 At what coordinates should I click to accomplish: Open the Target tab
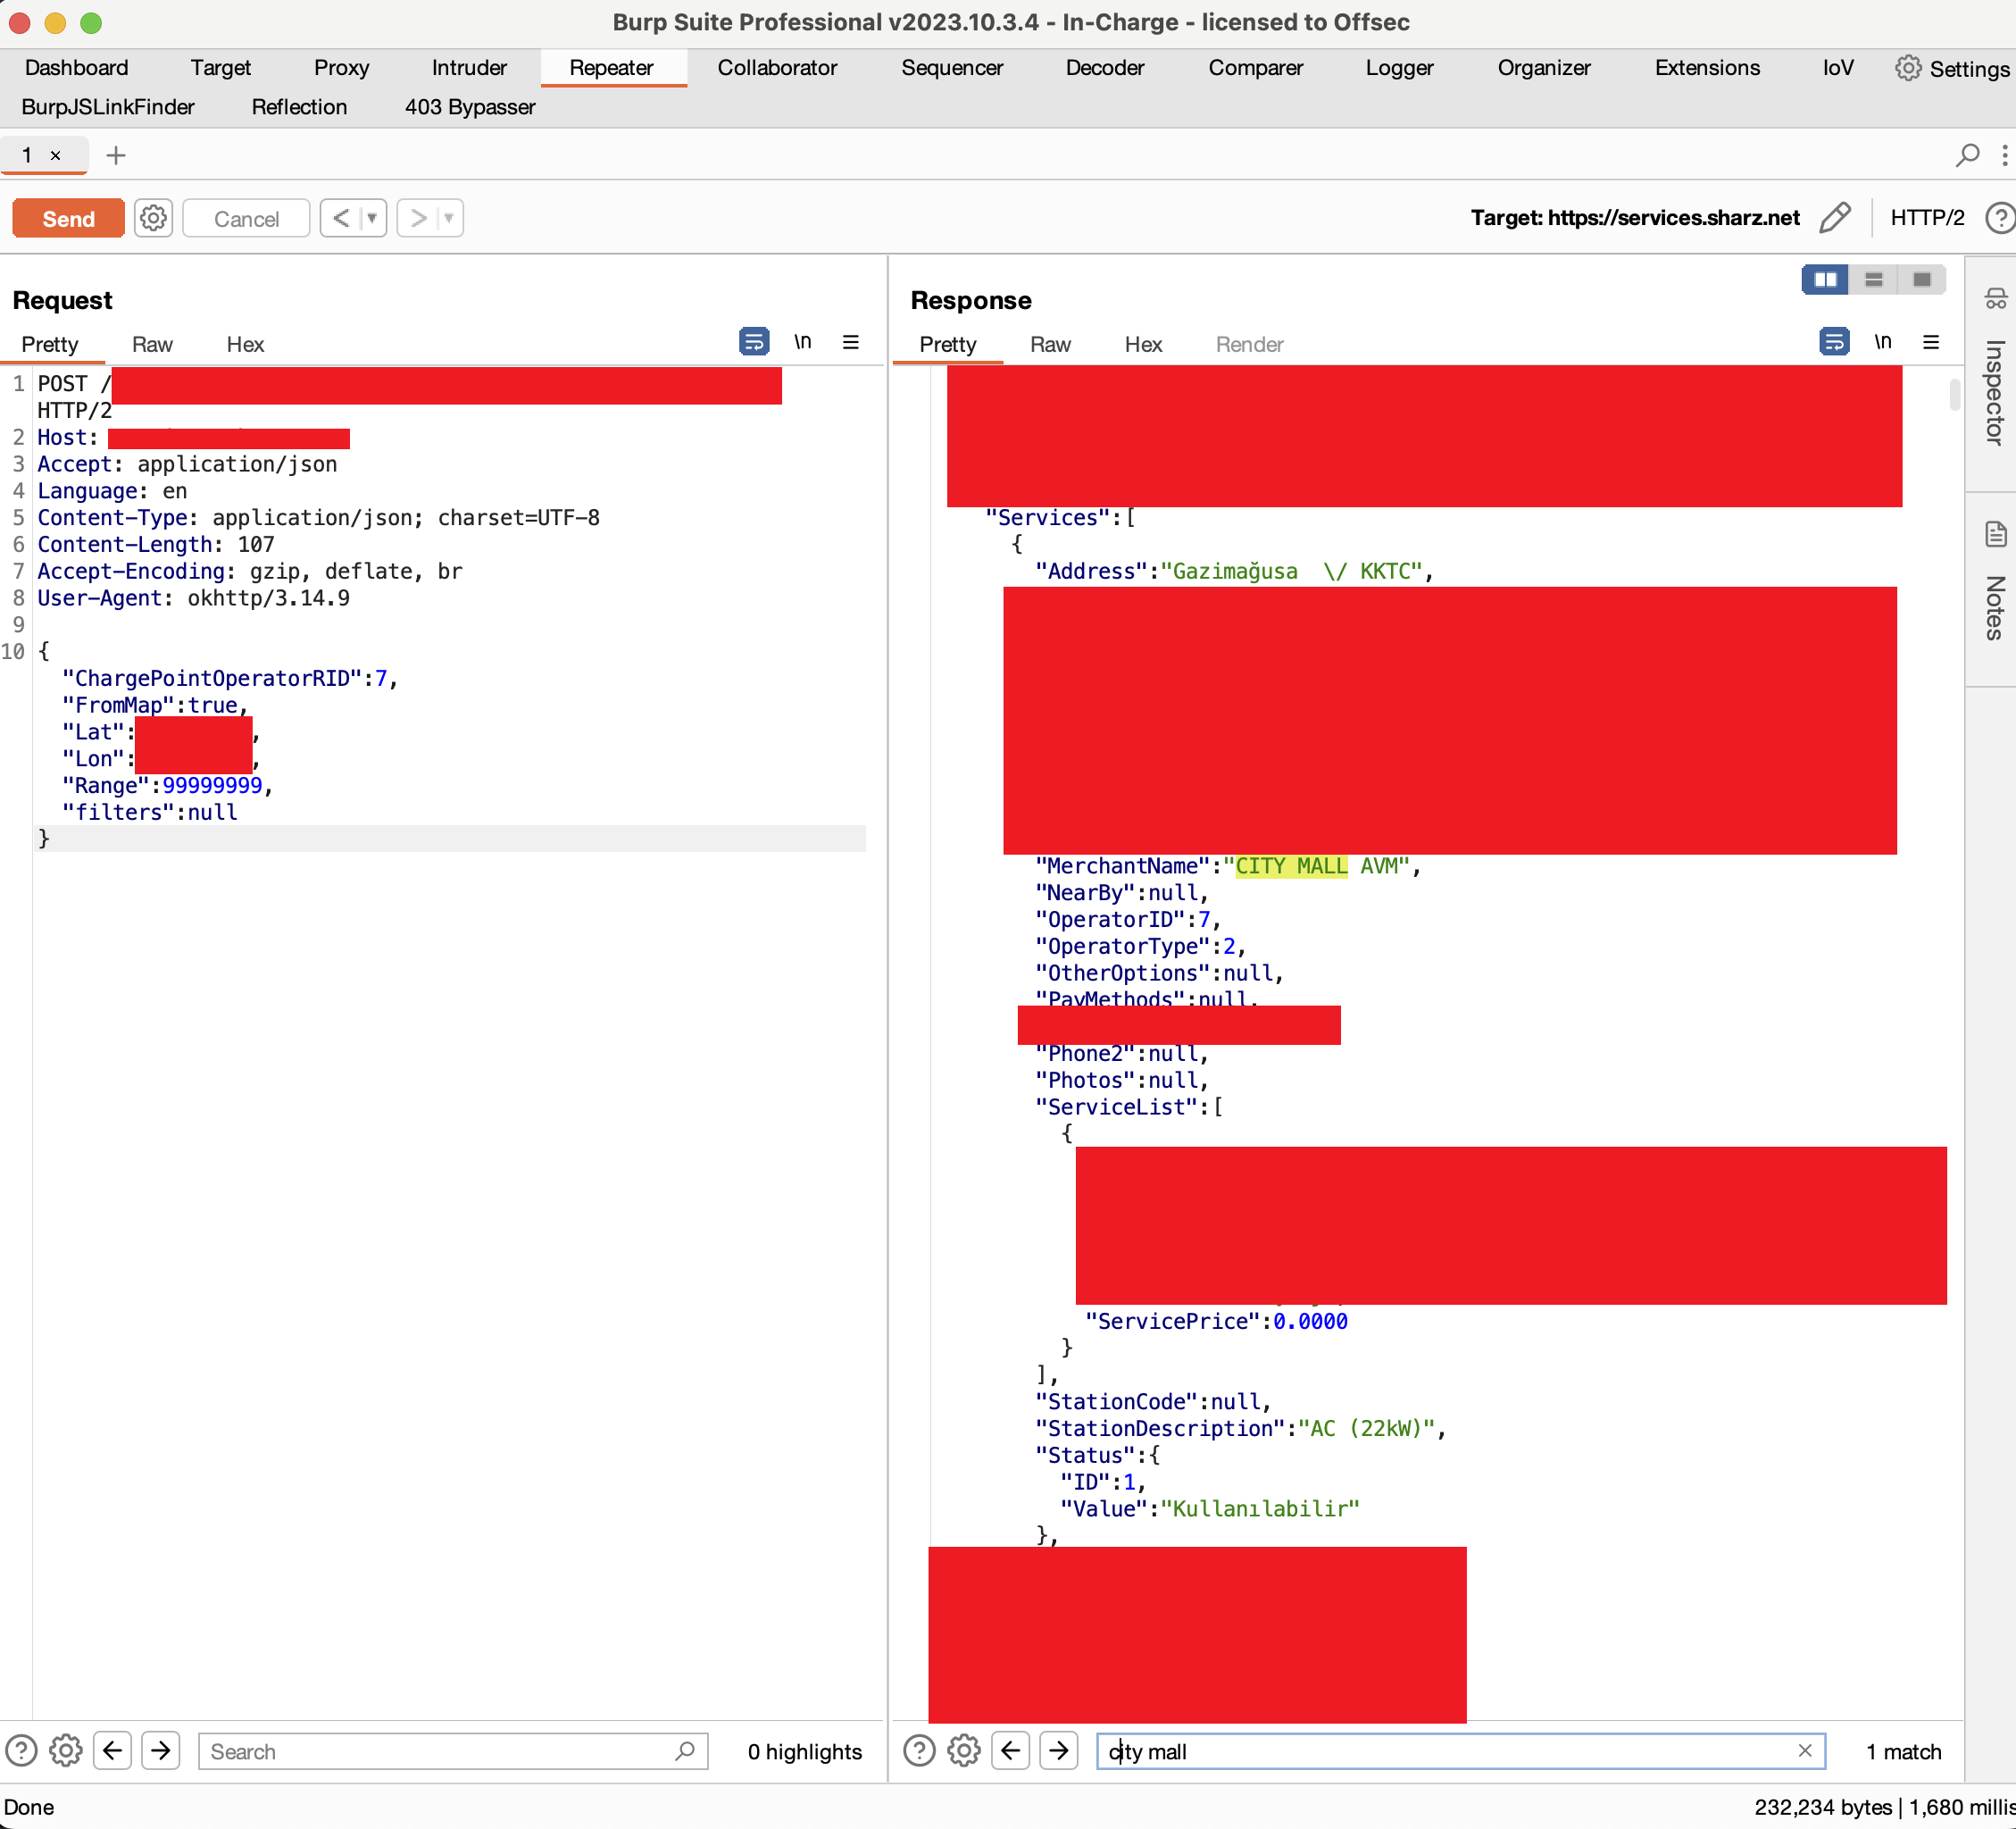[x=221, y=67]
